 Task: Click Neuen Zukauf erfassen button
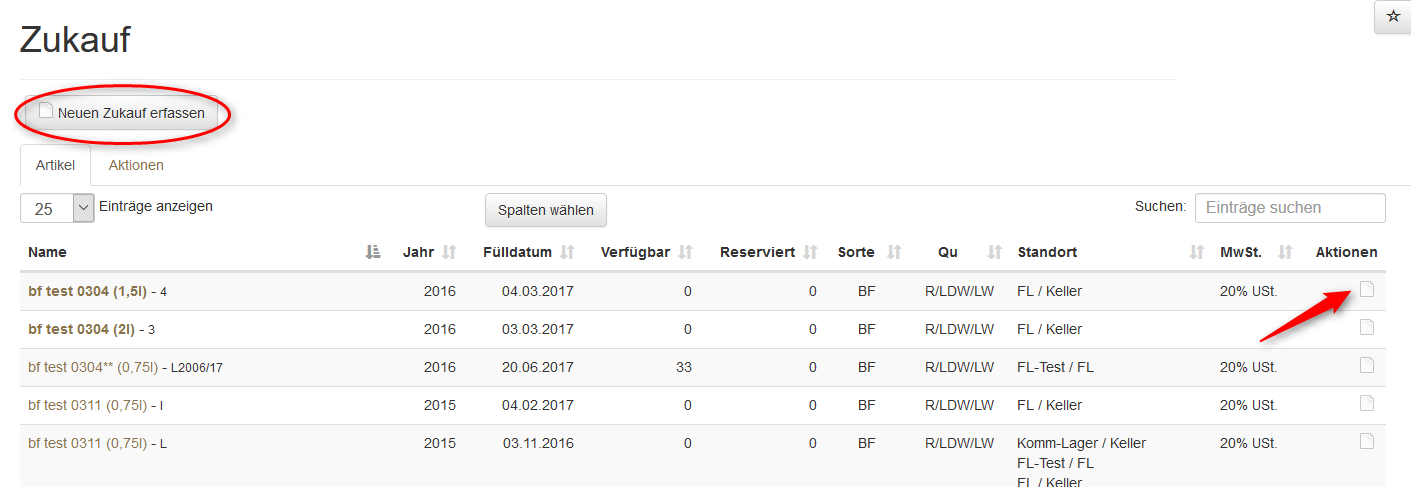coord(122,113)
